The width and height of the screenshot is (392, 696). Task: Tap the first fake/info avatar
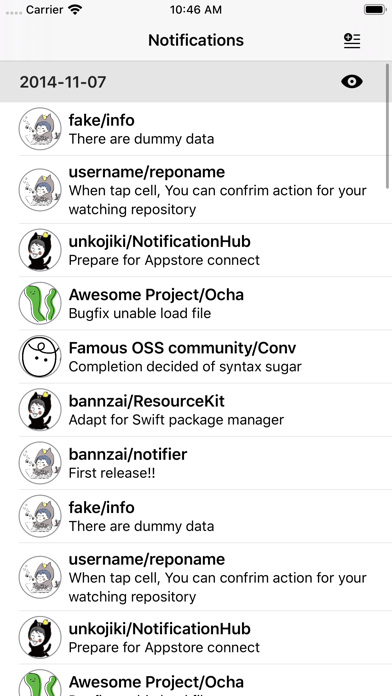pyautogui.click(x=40, y=129)
